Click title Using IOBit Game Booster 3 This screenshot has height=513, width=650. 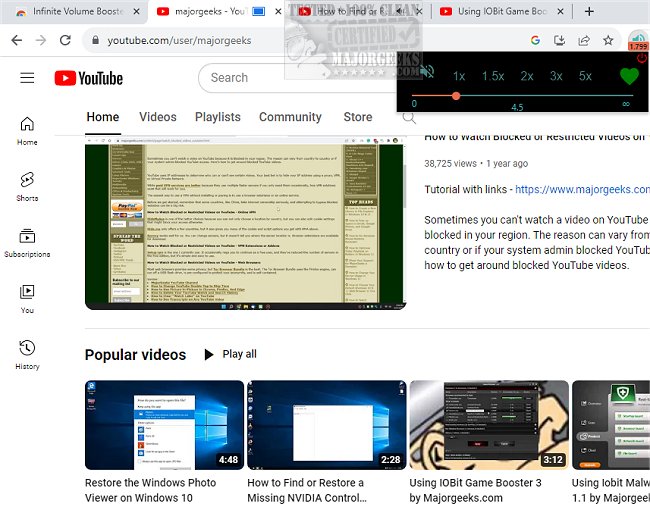pyautogui.click(x=475, y=490)
